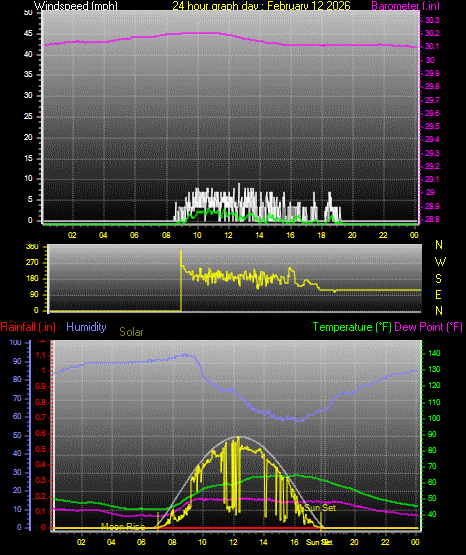Click the 270 degree wind direction tick
The height and width of the screenshot is (555, 466).
[32, 263]
